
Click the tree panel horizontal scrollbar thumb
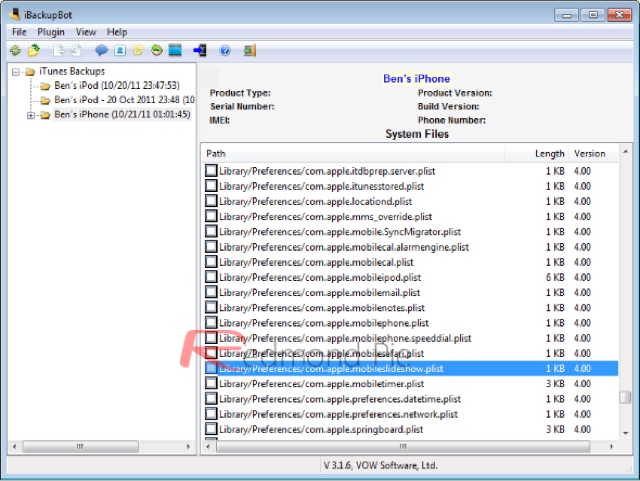(x=80, y=446)
